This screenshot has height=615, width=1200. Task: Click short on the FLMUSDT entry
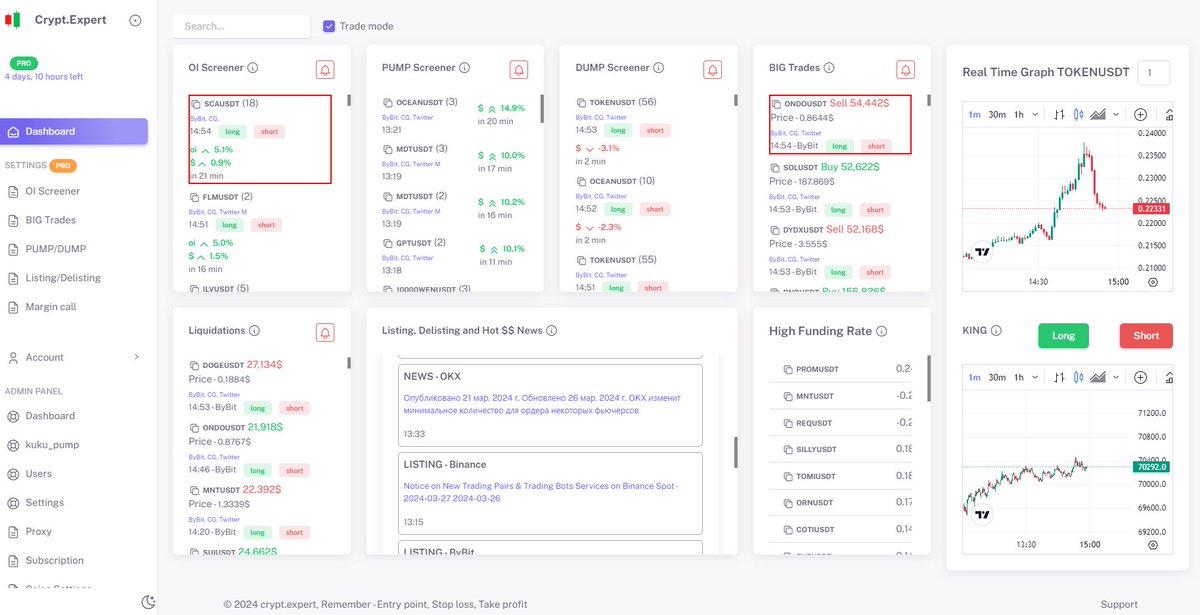(x=266, y=225)
